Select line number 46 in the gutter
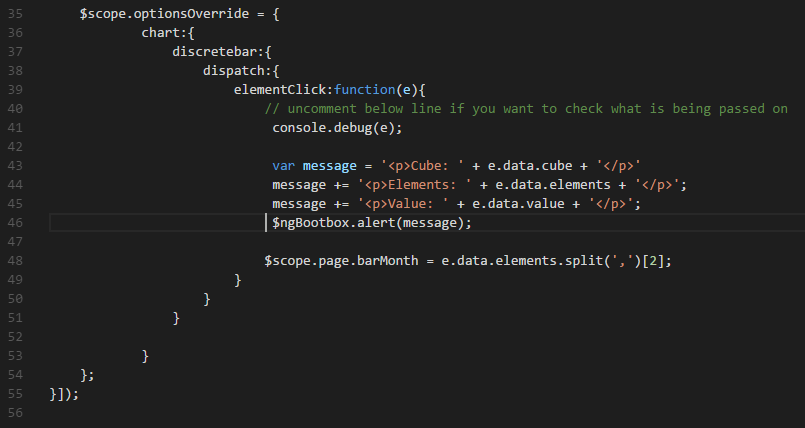 pos(14,222)
